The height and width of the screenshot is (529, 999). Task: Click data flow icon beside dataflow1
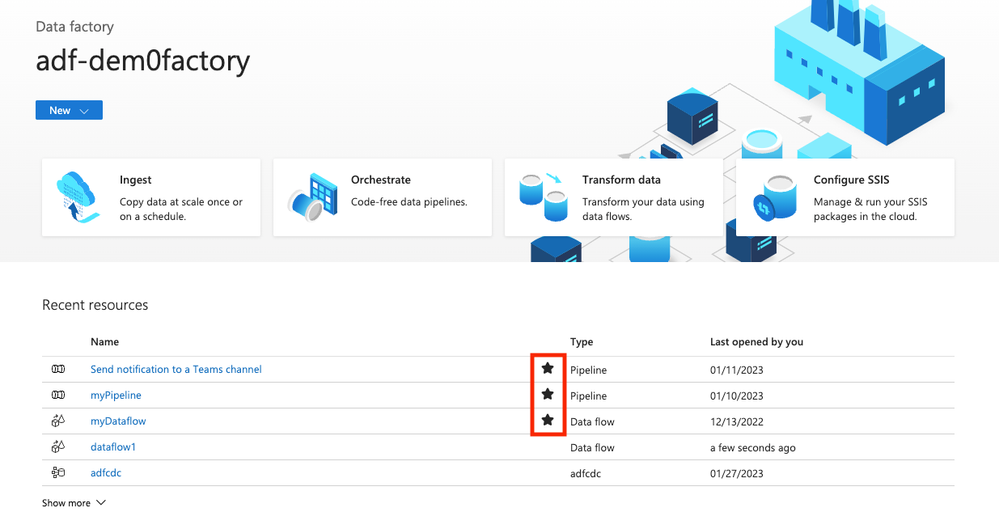point(58,447)
